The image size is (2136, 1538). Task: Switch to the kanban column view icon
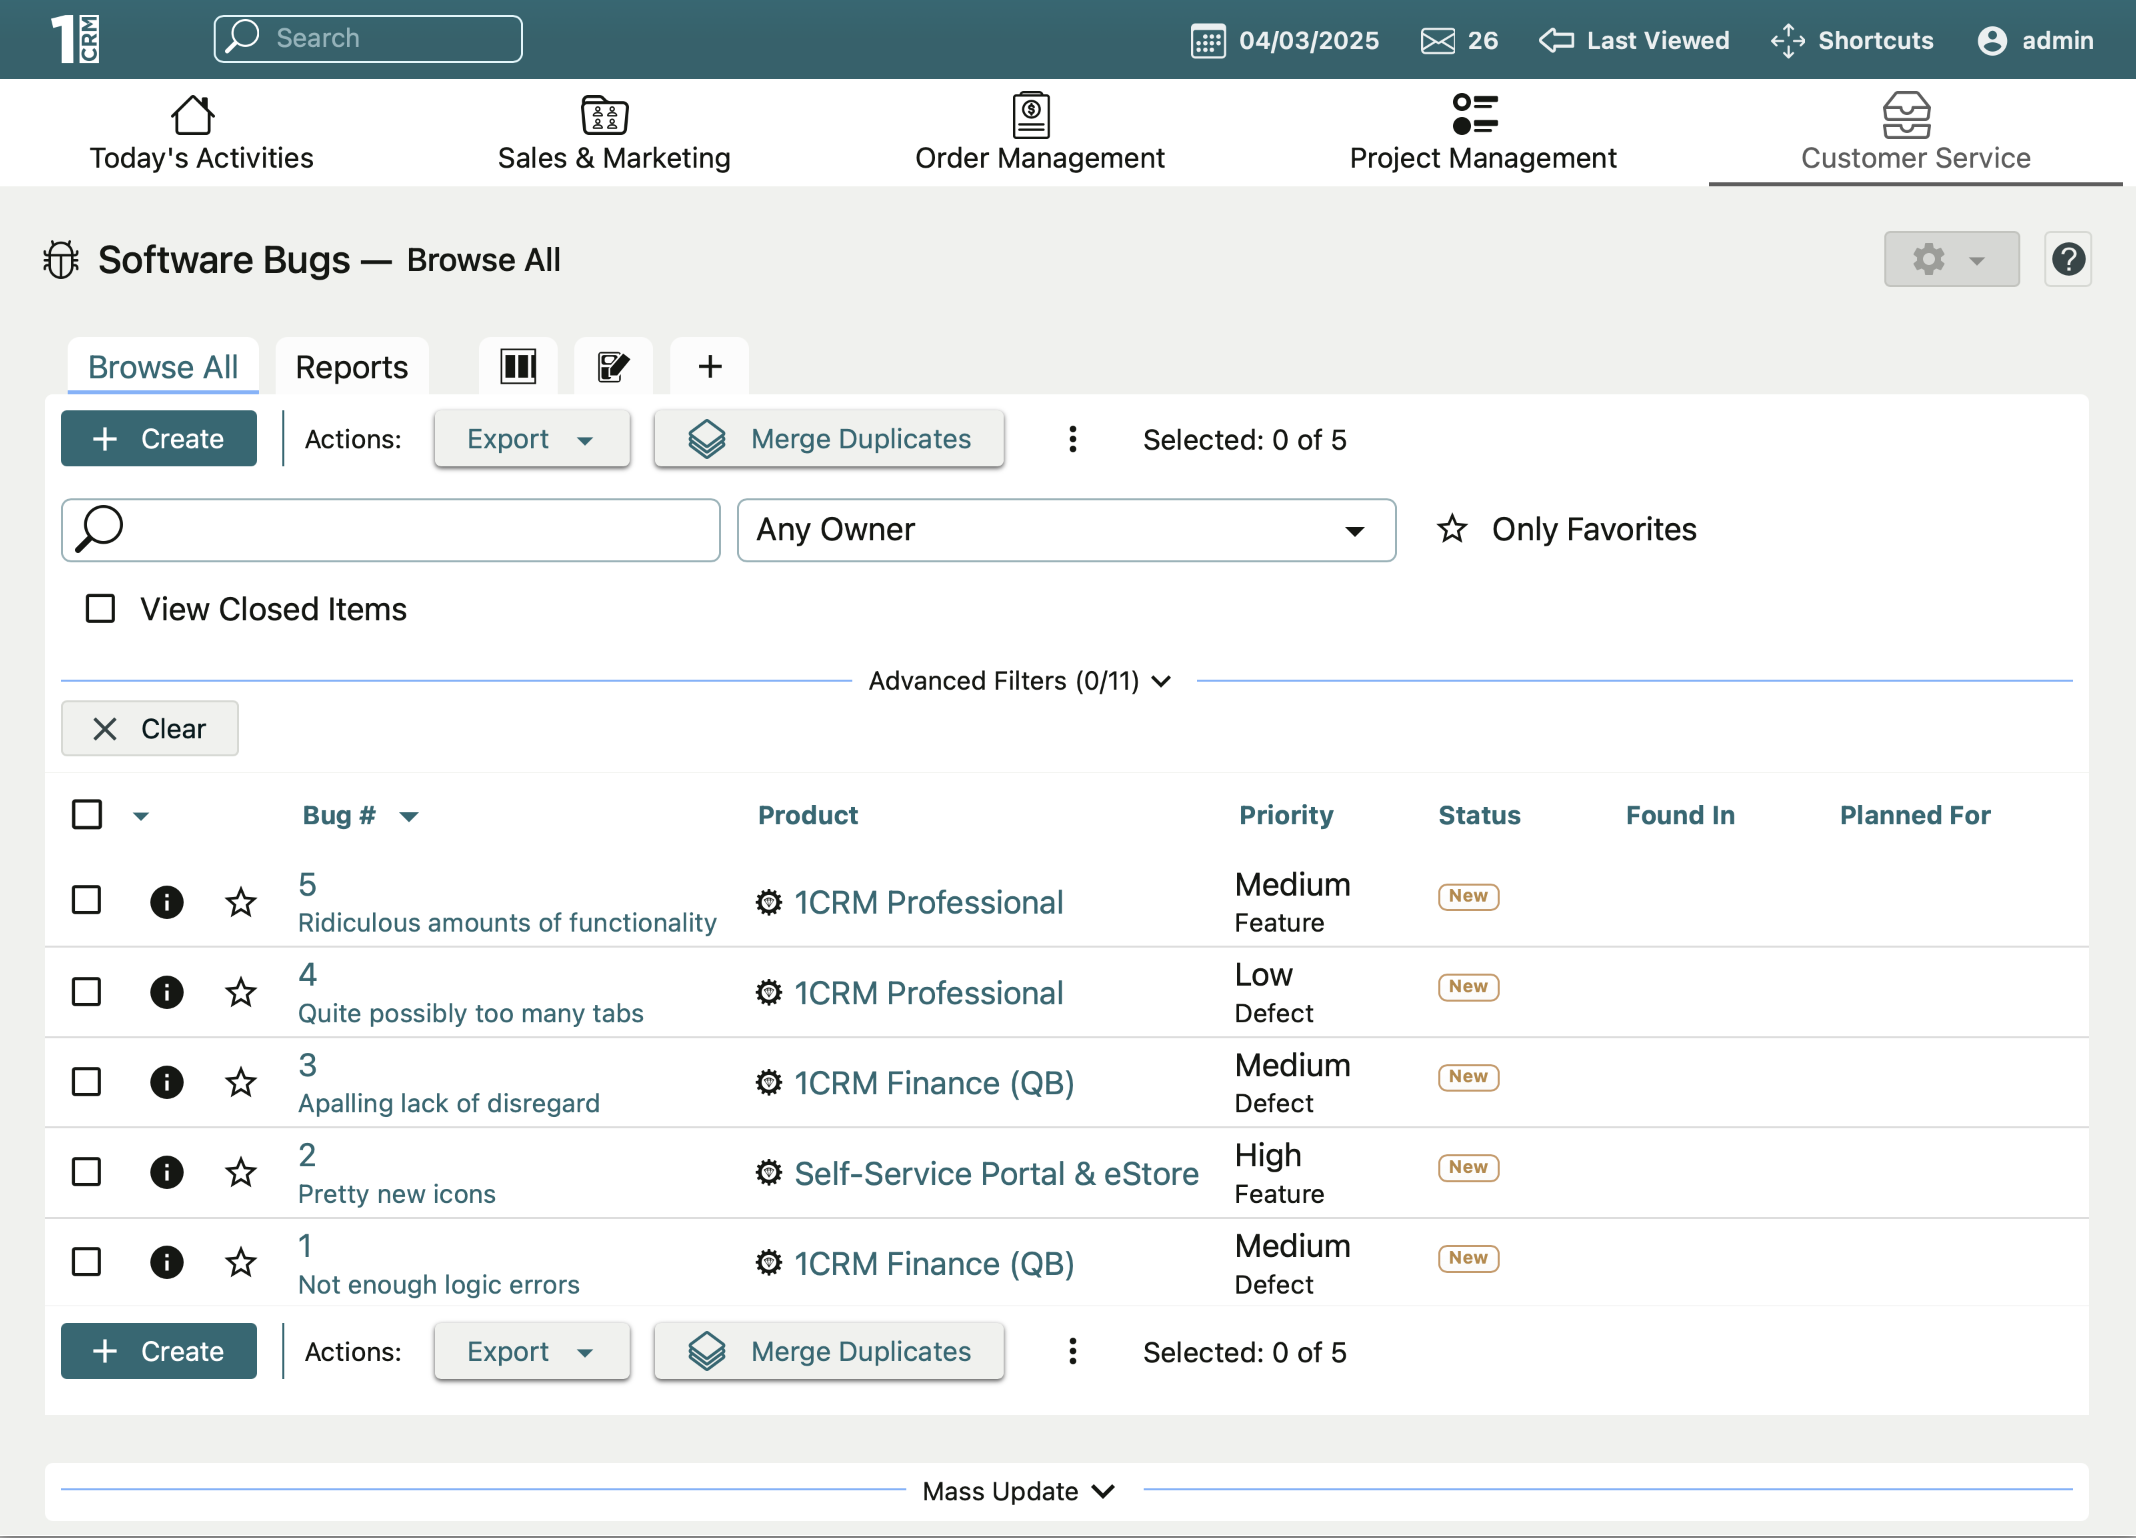pos(518,367)
